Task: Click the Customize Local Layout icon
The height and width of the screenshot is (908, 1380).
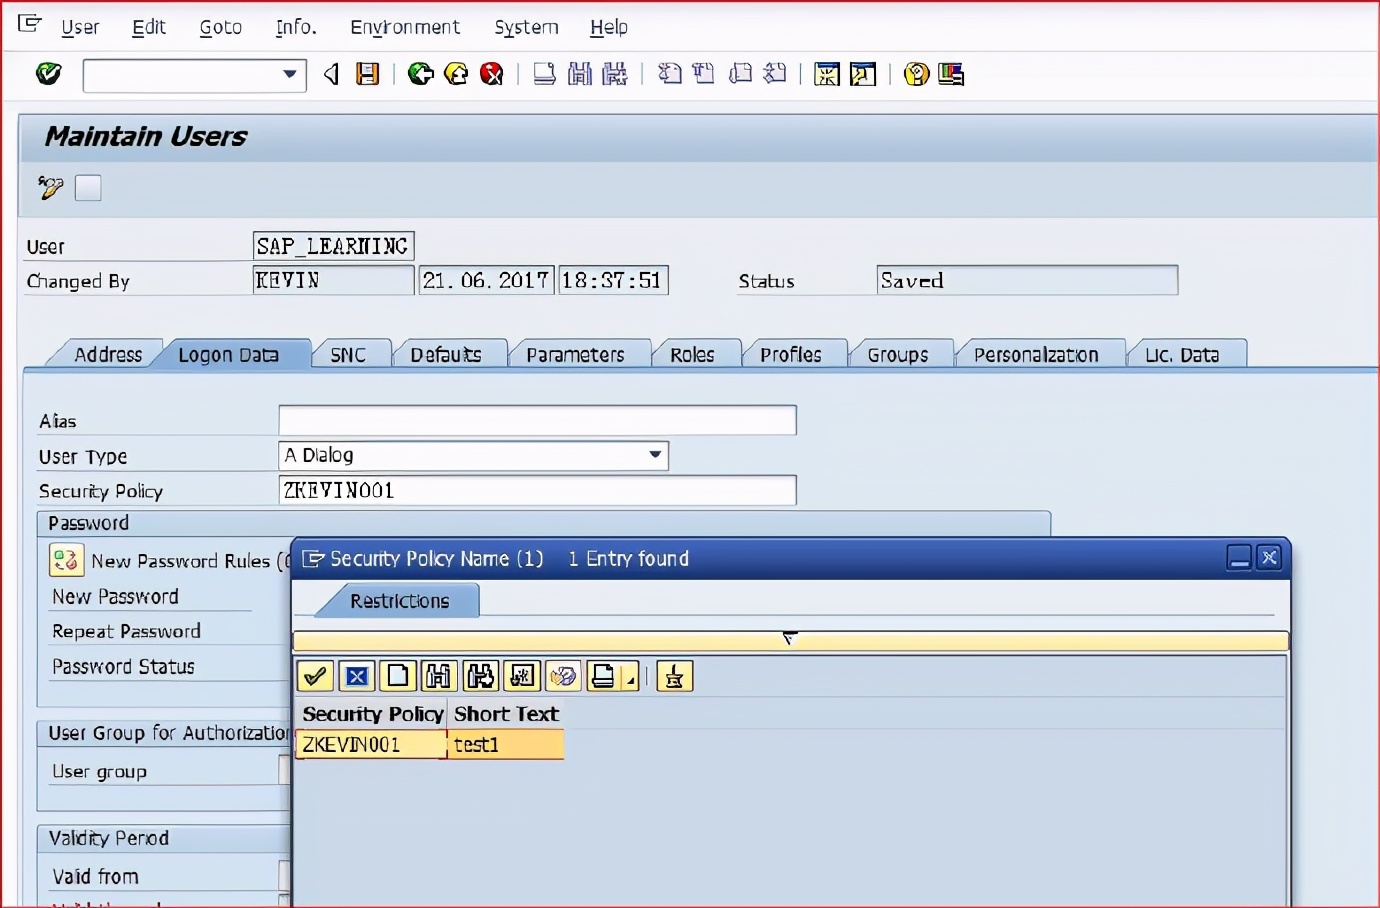Action: (x=951, y=74)
